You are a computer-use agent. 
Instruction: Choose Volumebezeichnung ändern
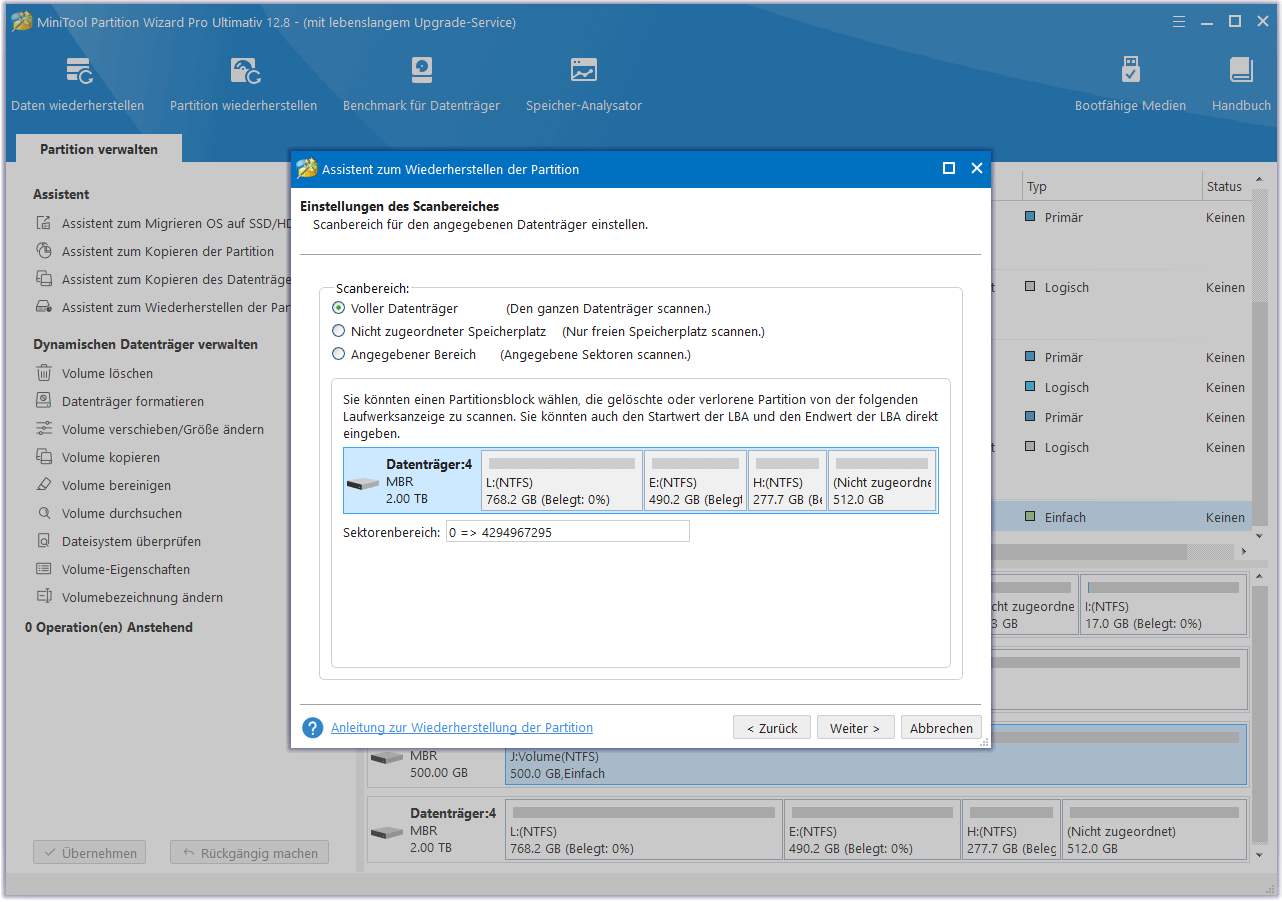click(130, 598)
